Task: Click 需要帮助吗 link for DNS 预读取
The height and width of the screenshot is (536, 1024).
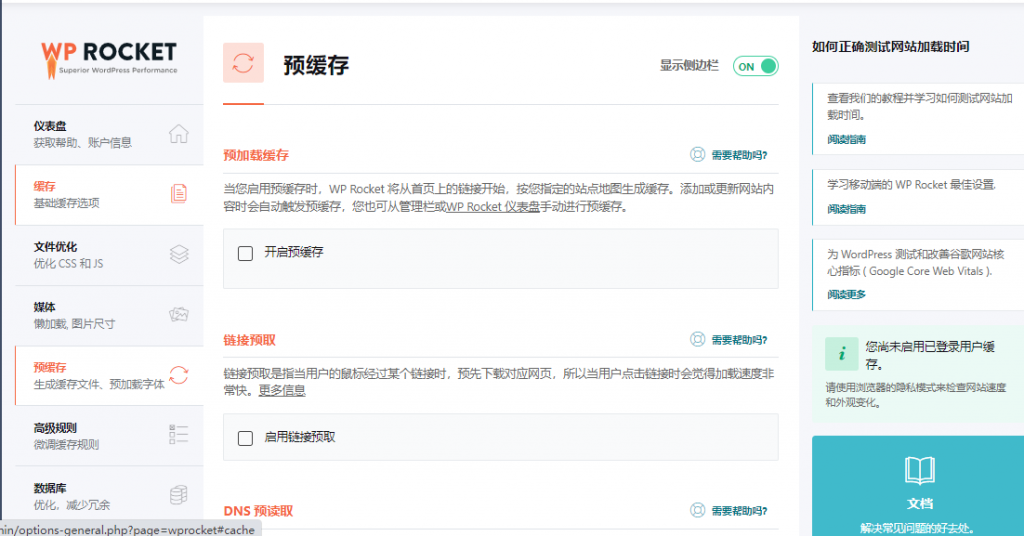Action: pyautogui.click(x=739, y=511)
